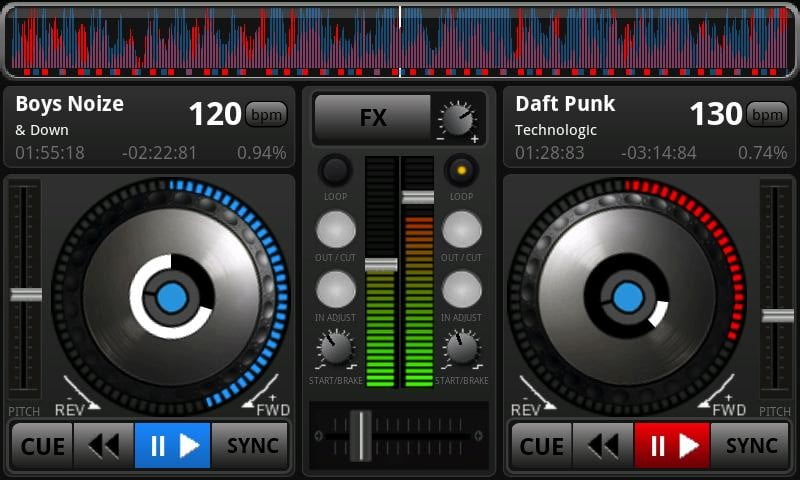
Task: Click the right START/BRAKE knob
Action: tap(461, 348)
